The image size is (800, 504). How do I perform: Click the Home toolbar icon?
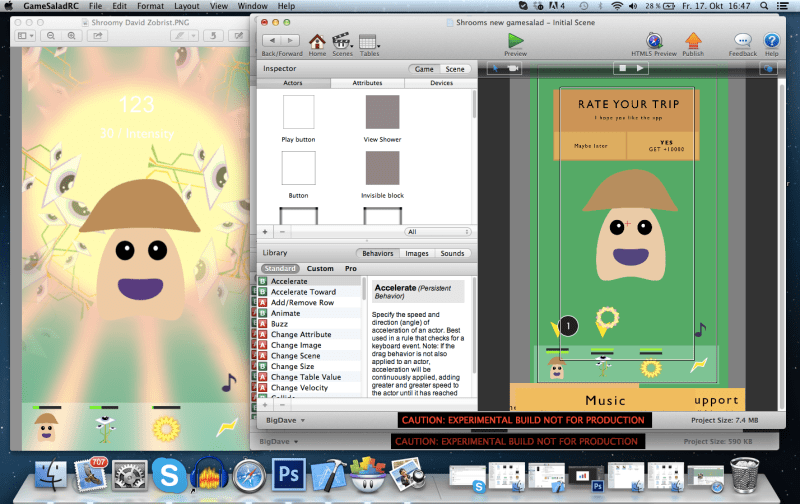point(317,42)
